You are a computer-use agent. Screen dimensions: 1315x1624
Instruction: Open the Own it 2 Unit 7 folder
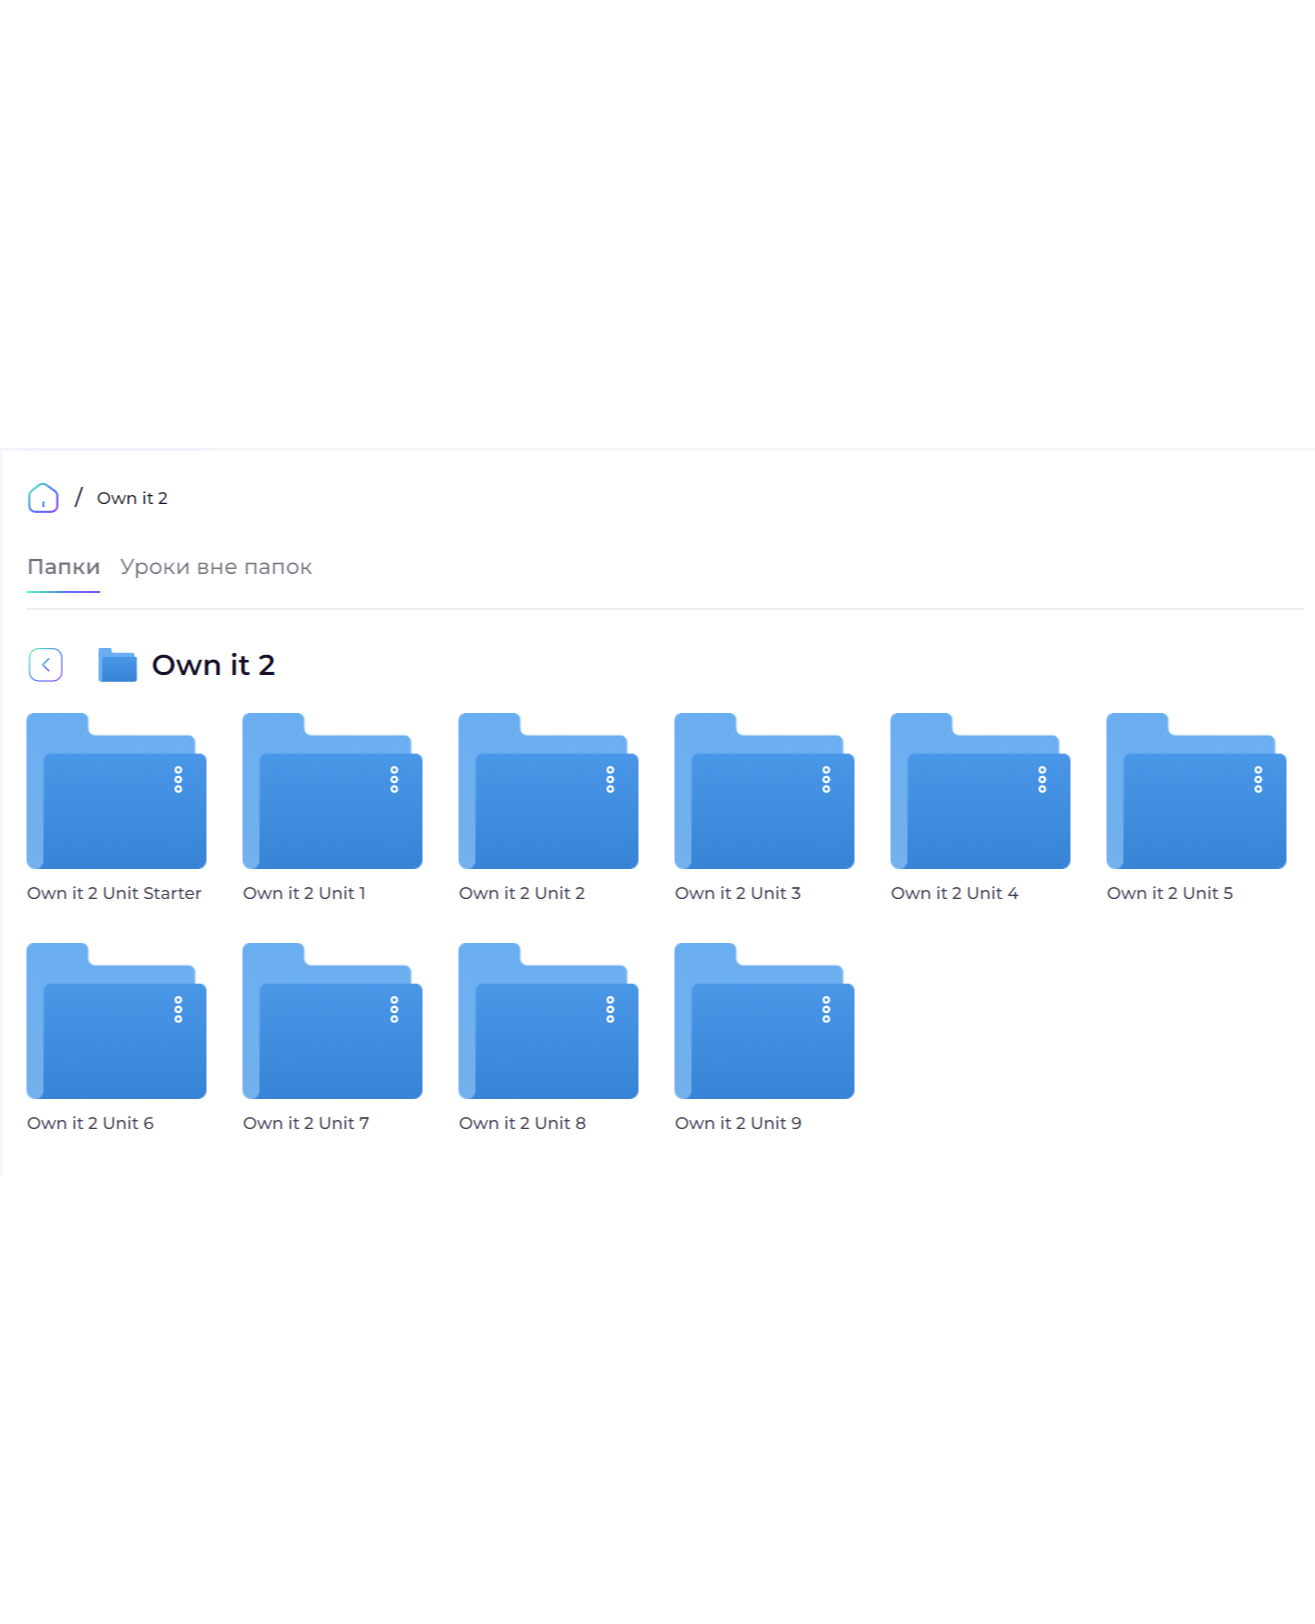(332, 1021)
